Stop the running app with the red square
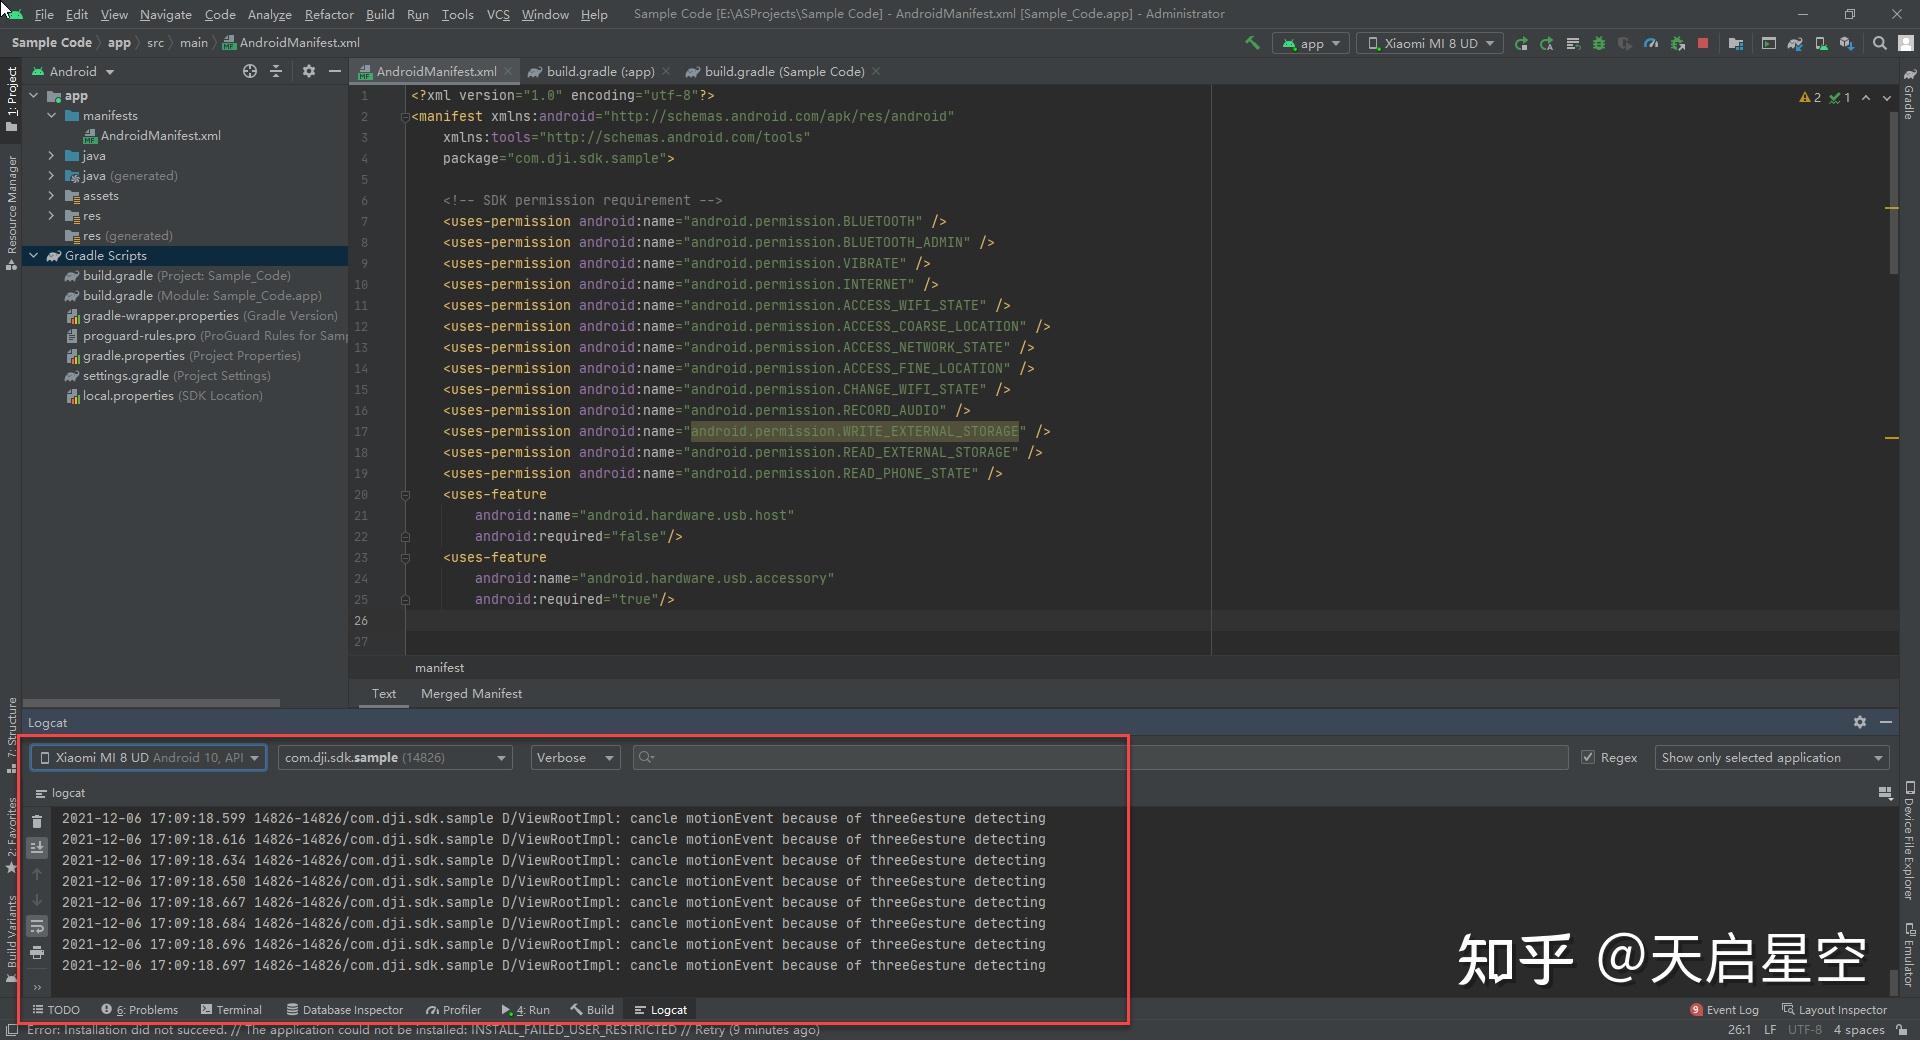 tap(1703, 43)
